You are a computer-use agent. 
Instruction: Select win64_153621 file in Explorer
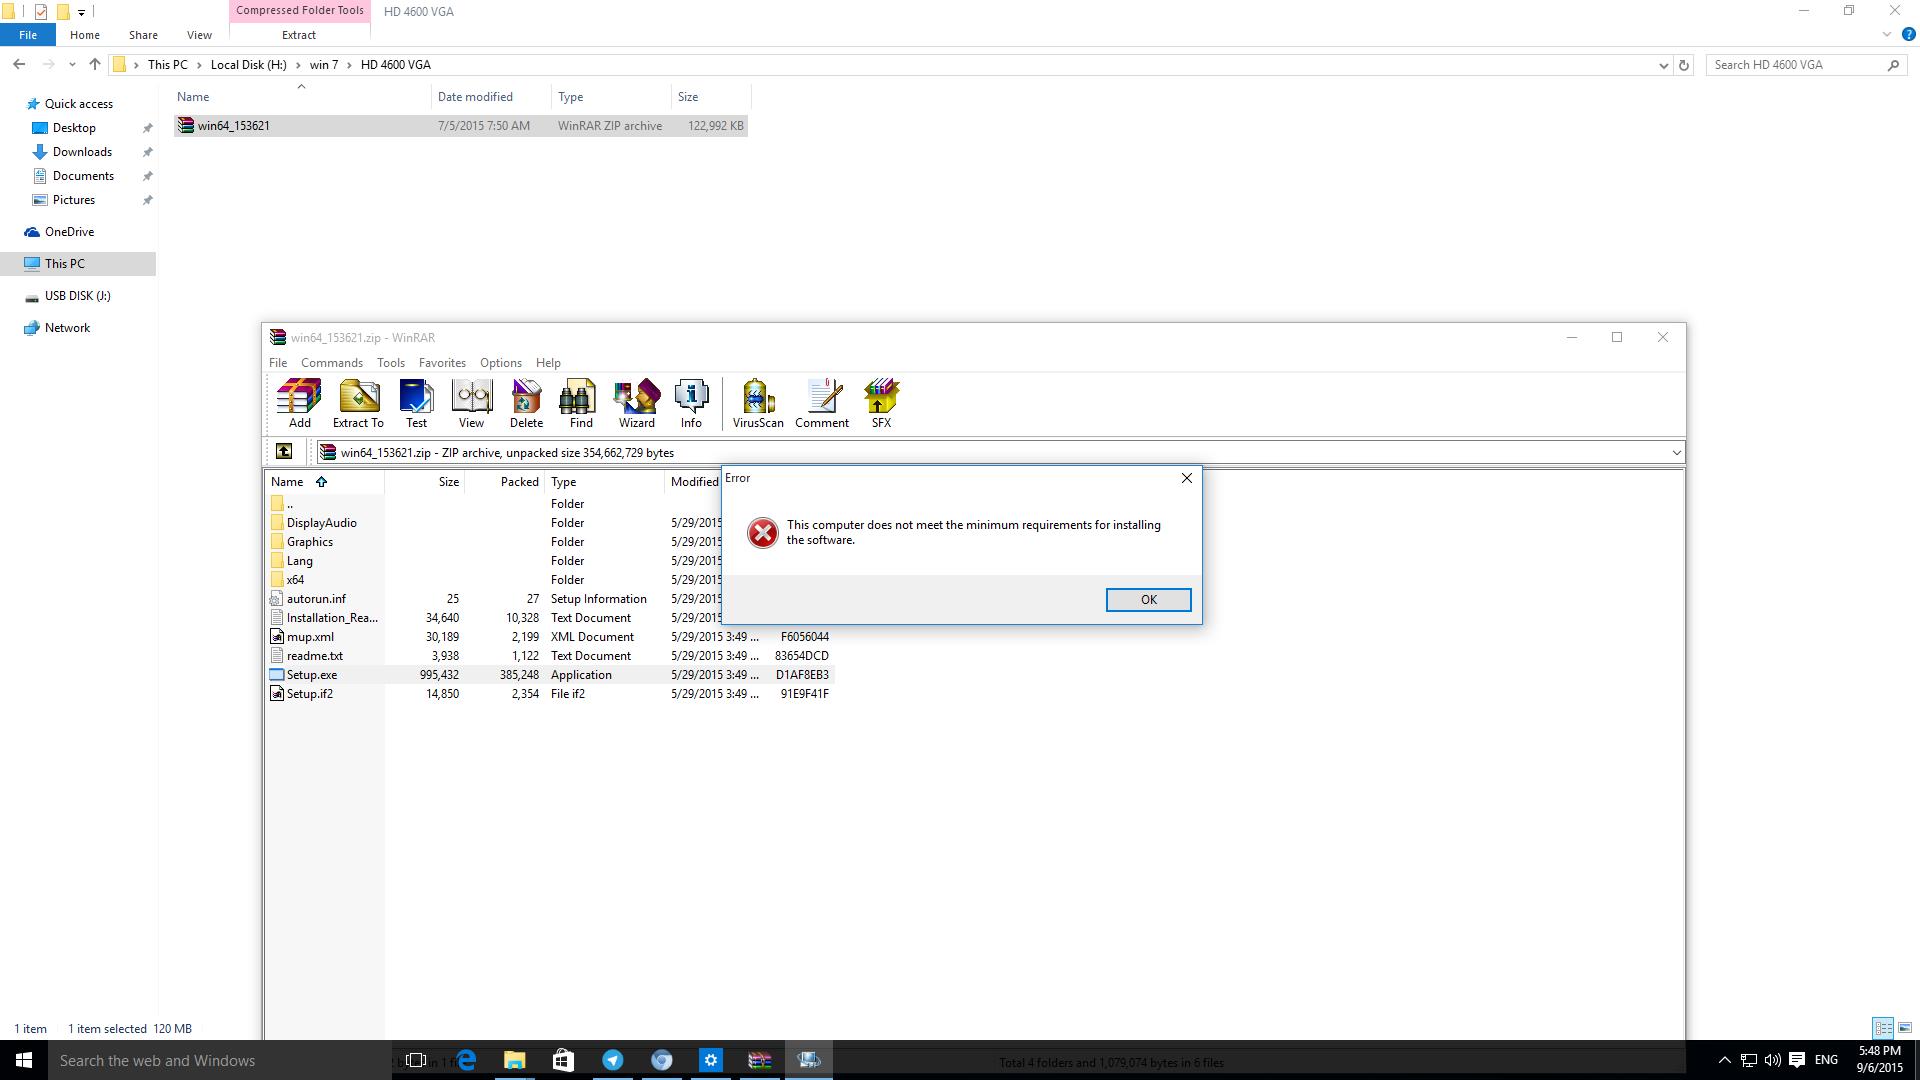(461, 126)
